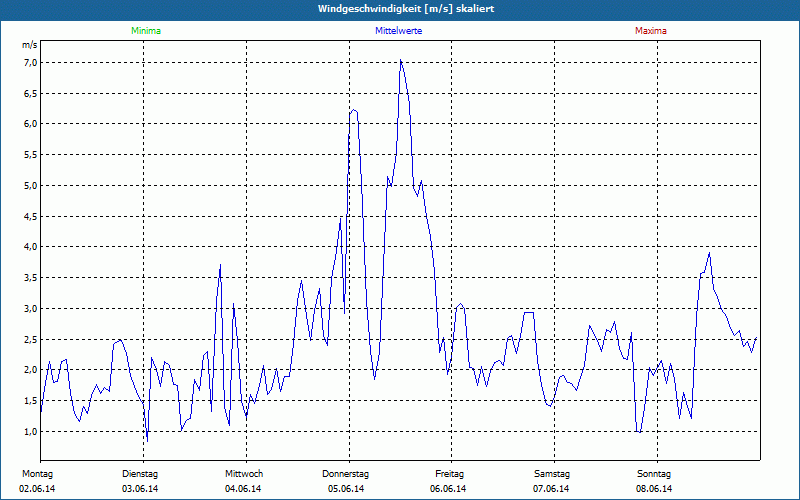Click the 03.06.14 date label

click(140, 489)
